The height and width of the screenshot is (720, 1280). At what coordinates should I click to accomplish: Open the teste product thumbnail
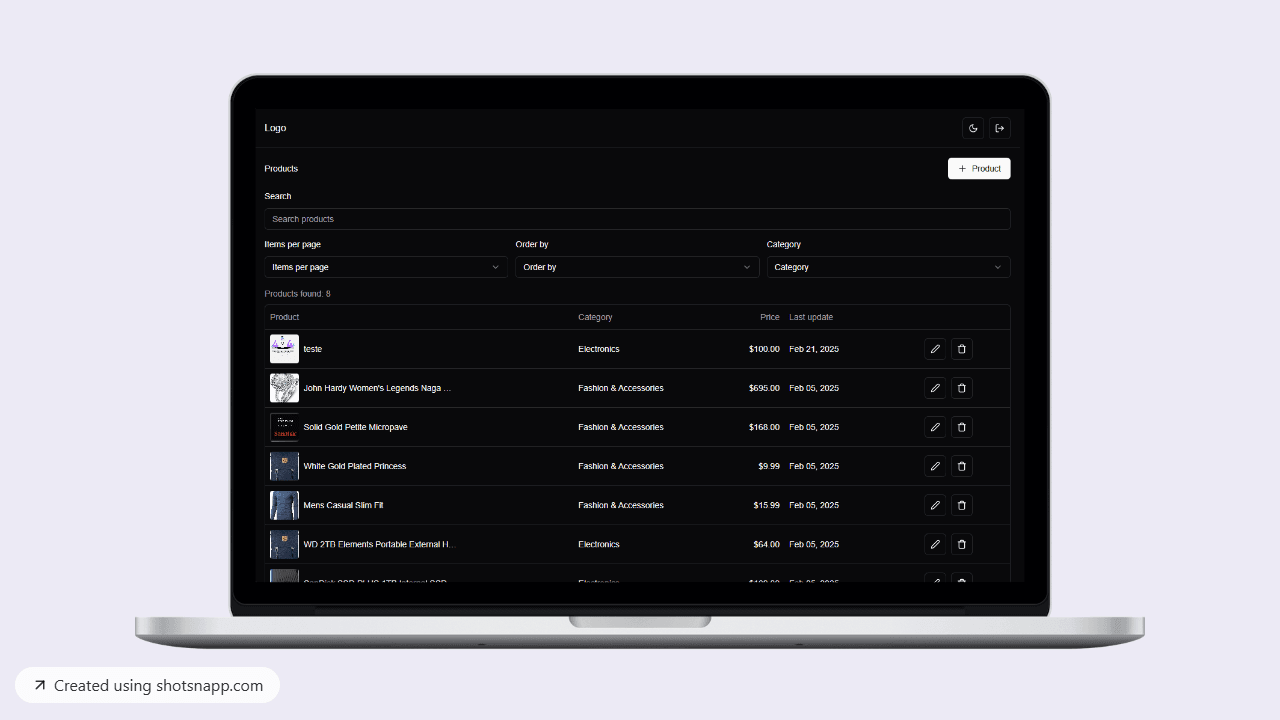(284, 348)
